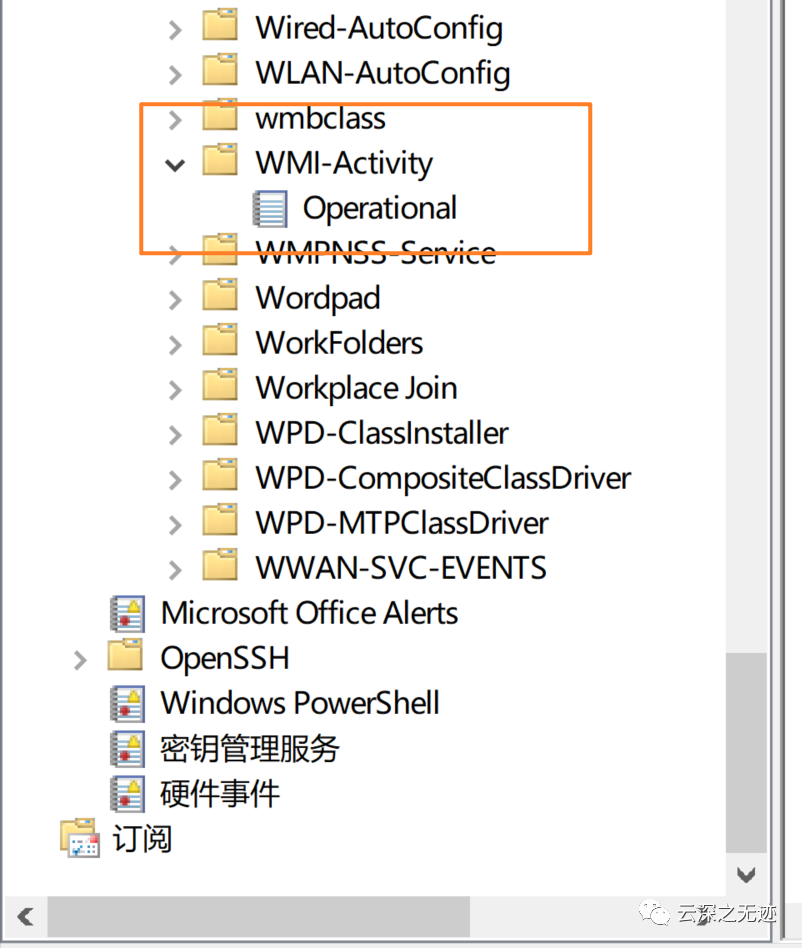Image resolution: width=802 pixels, height=948 pixels.
Task: Expand the wmbclass folder node
Action: coord(176,119)
